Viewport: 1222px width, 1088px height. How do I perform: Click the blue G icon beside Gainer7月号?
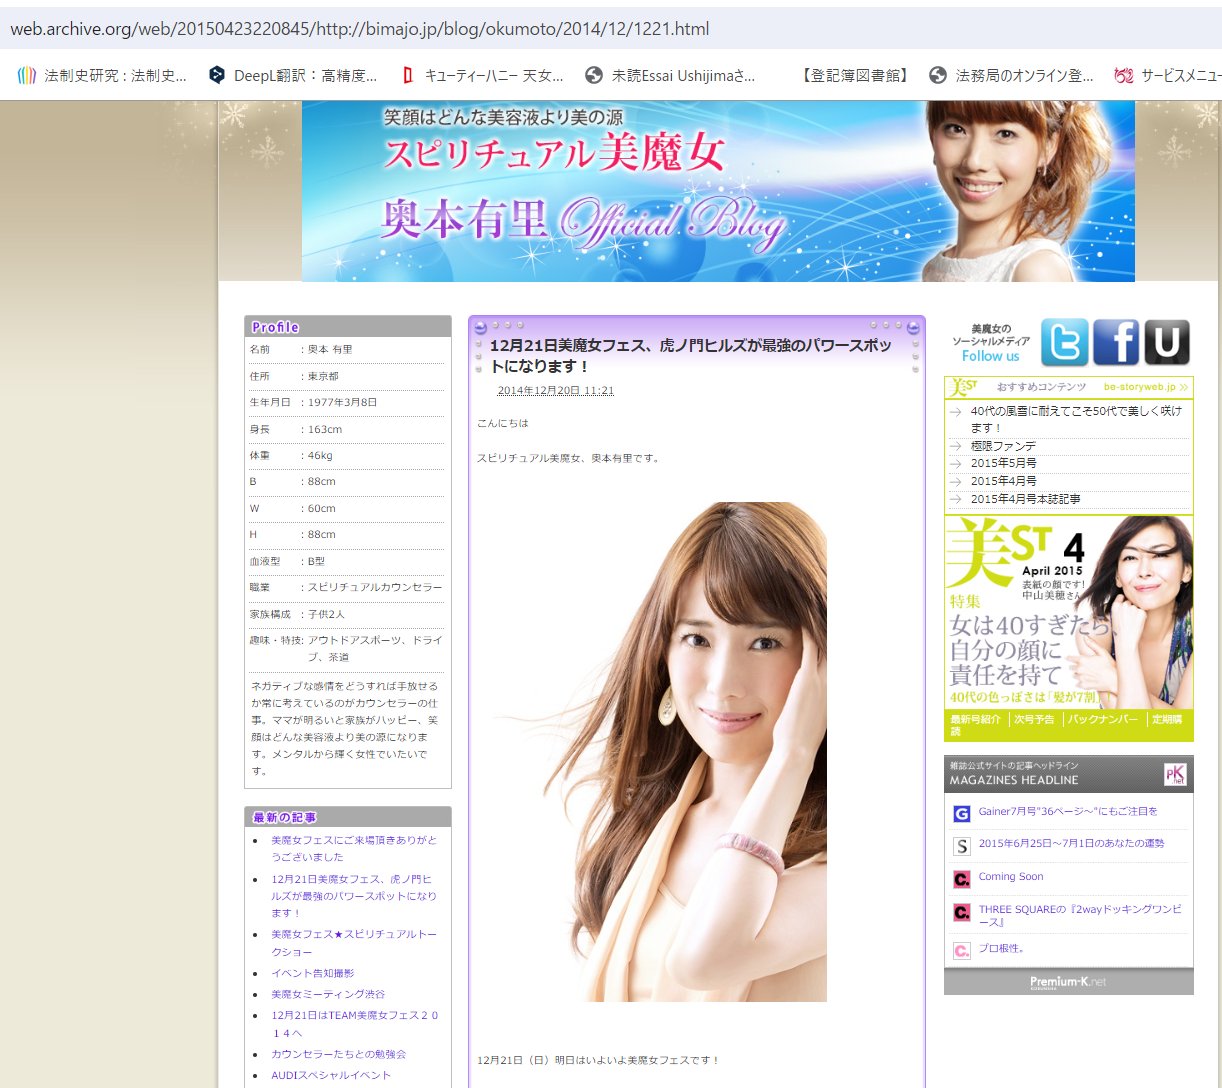click(962, 814)
